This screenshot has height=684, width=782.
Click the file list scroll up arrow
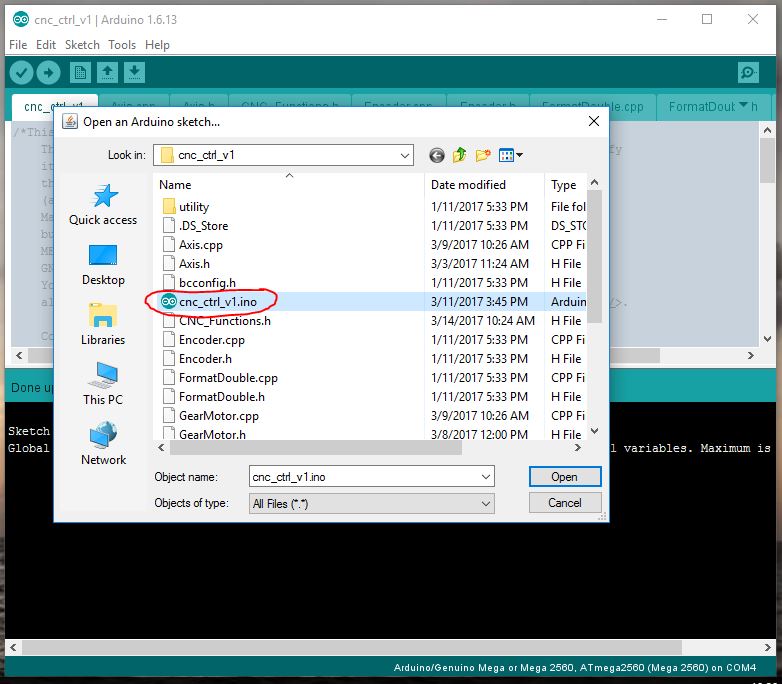pyautogui.click(x=594, y=183)
